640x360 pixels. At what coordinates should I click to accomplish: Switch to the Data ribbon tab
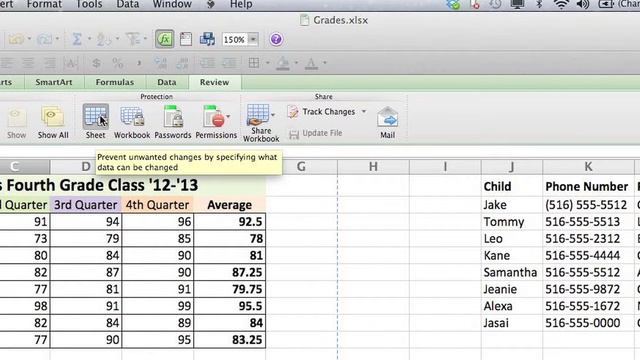click(x=167, y=82)
